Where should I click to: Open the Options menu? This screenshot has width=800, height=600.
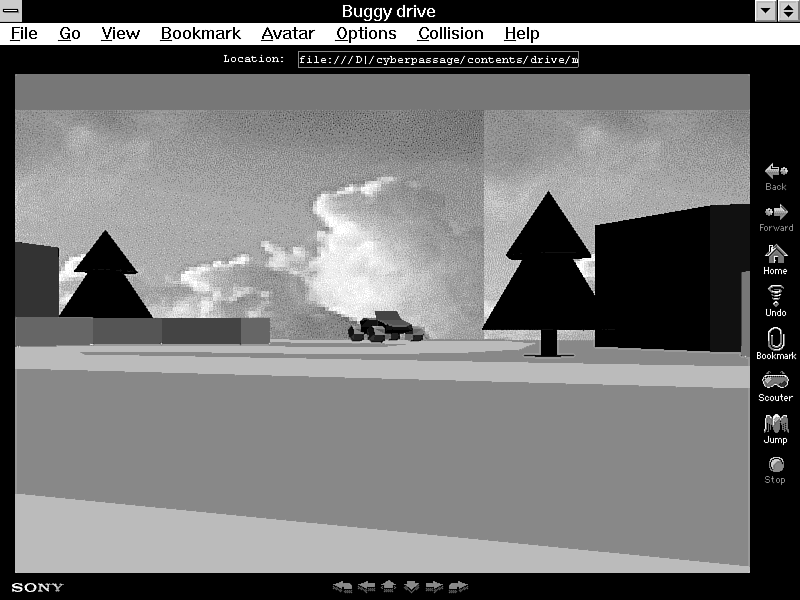coord(366,34)
